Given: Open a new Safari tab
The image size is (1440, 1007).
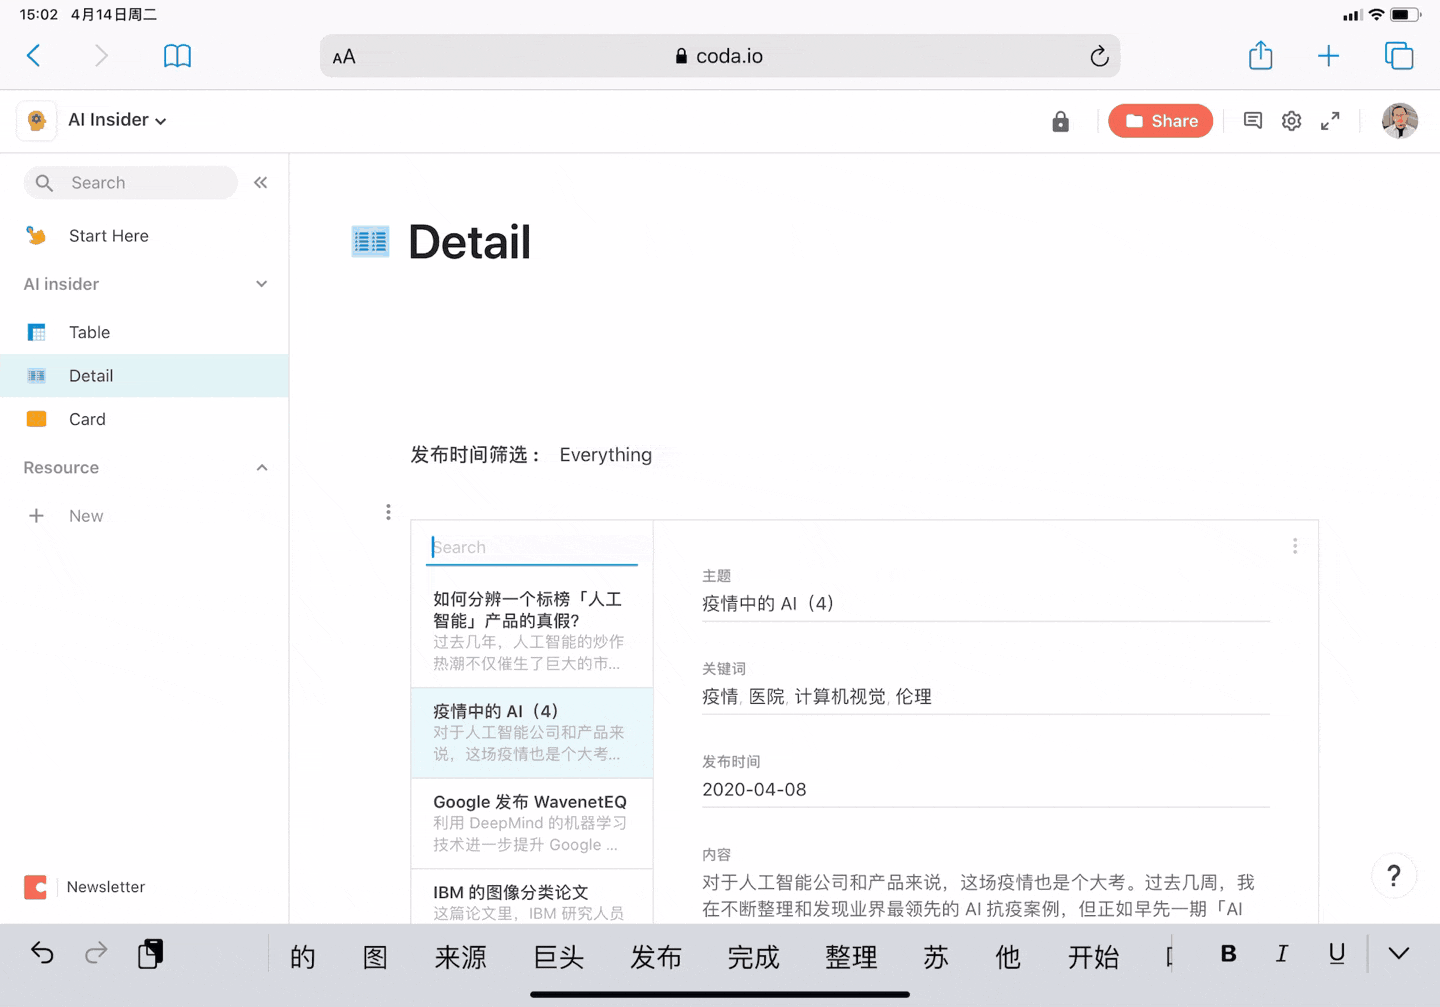Looking at the screenshot, I should (1328, 56).
